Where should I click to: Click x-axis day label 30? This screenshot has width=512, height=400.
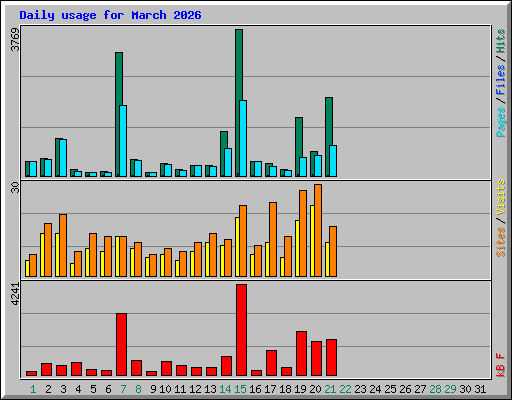(x=465, y=389)
